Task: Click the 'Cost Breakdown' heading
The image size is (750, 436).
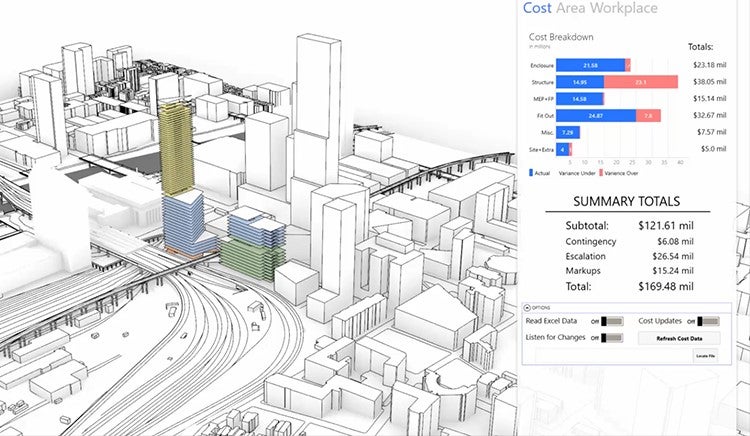Action: [x=561, y=37]
